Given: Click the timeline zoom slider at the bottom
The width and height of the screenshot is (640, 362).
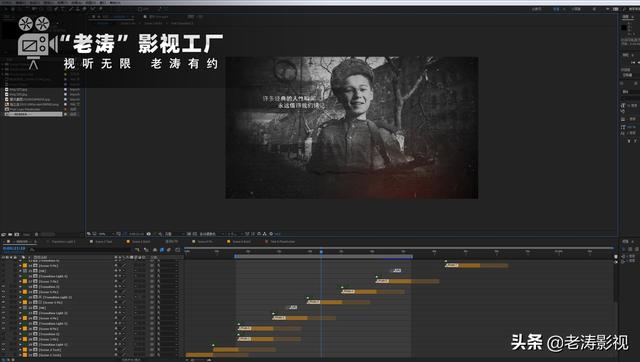Looking at the screenshot, I should [198, 360].
